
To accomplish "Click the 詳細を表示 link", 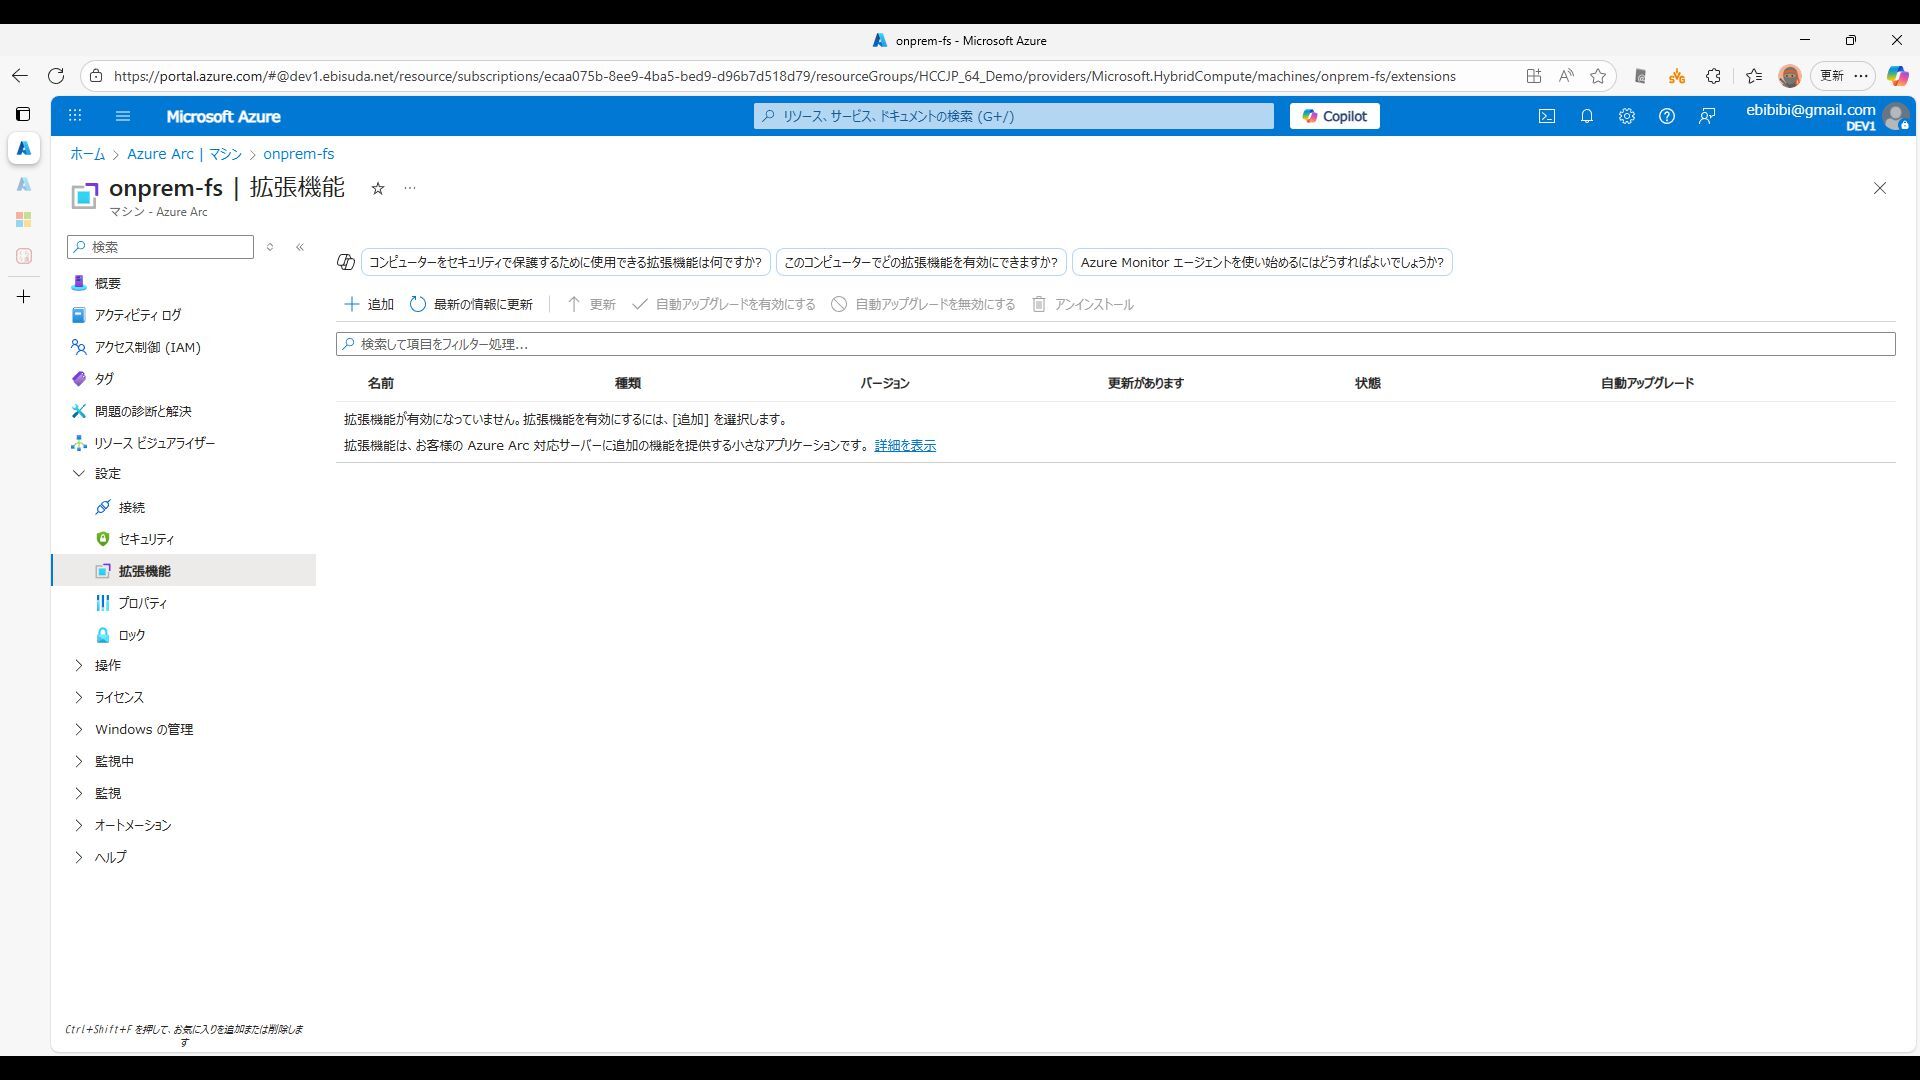I will coord(905,446).
